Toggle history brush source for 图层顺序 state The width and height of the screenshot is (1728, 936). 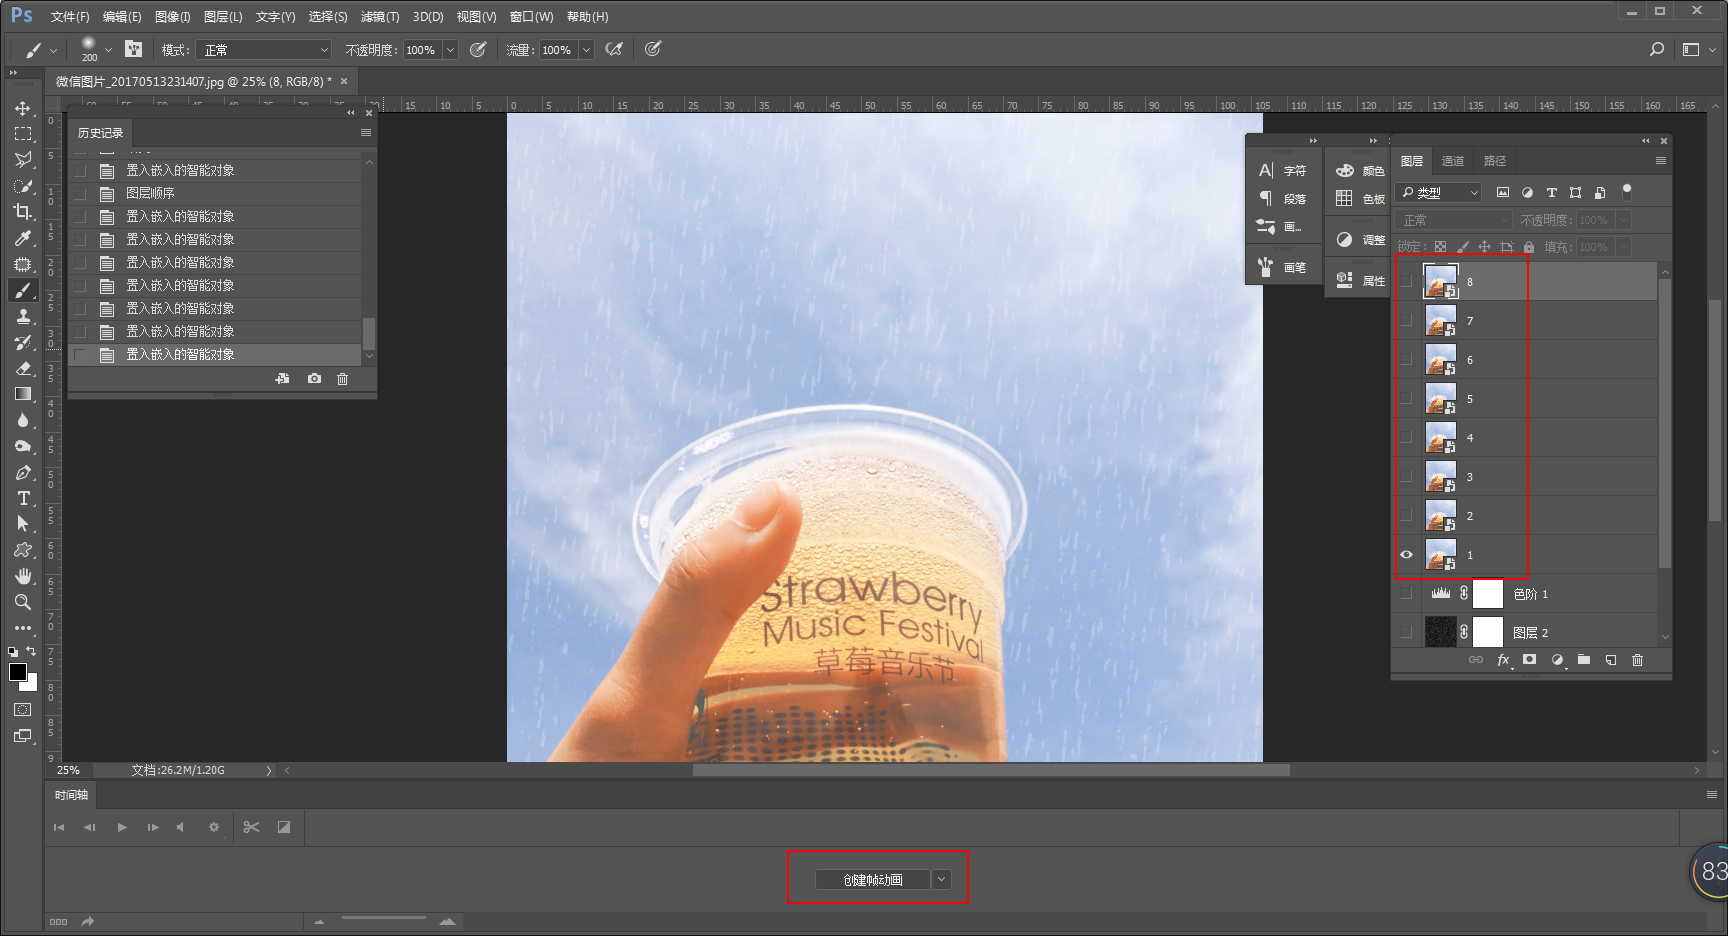click(x=80, y=194)
